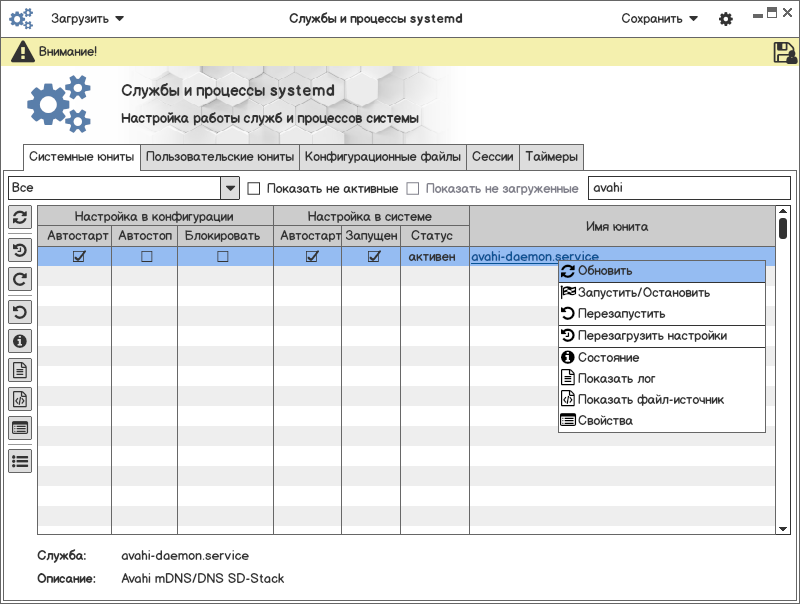Open settings via the top gear icon
The image size is (800, 604).
coord(726,19)
